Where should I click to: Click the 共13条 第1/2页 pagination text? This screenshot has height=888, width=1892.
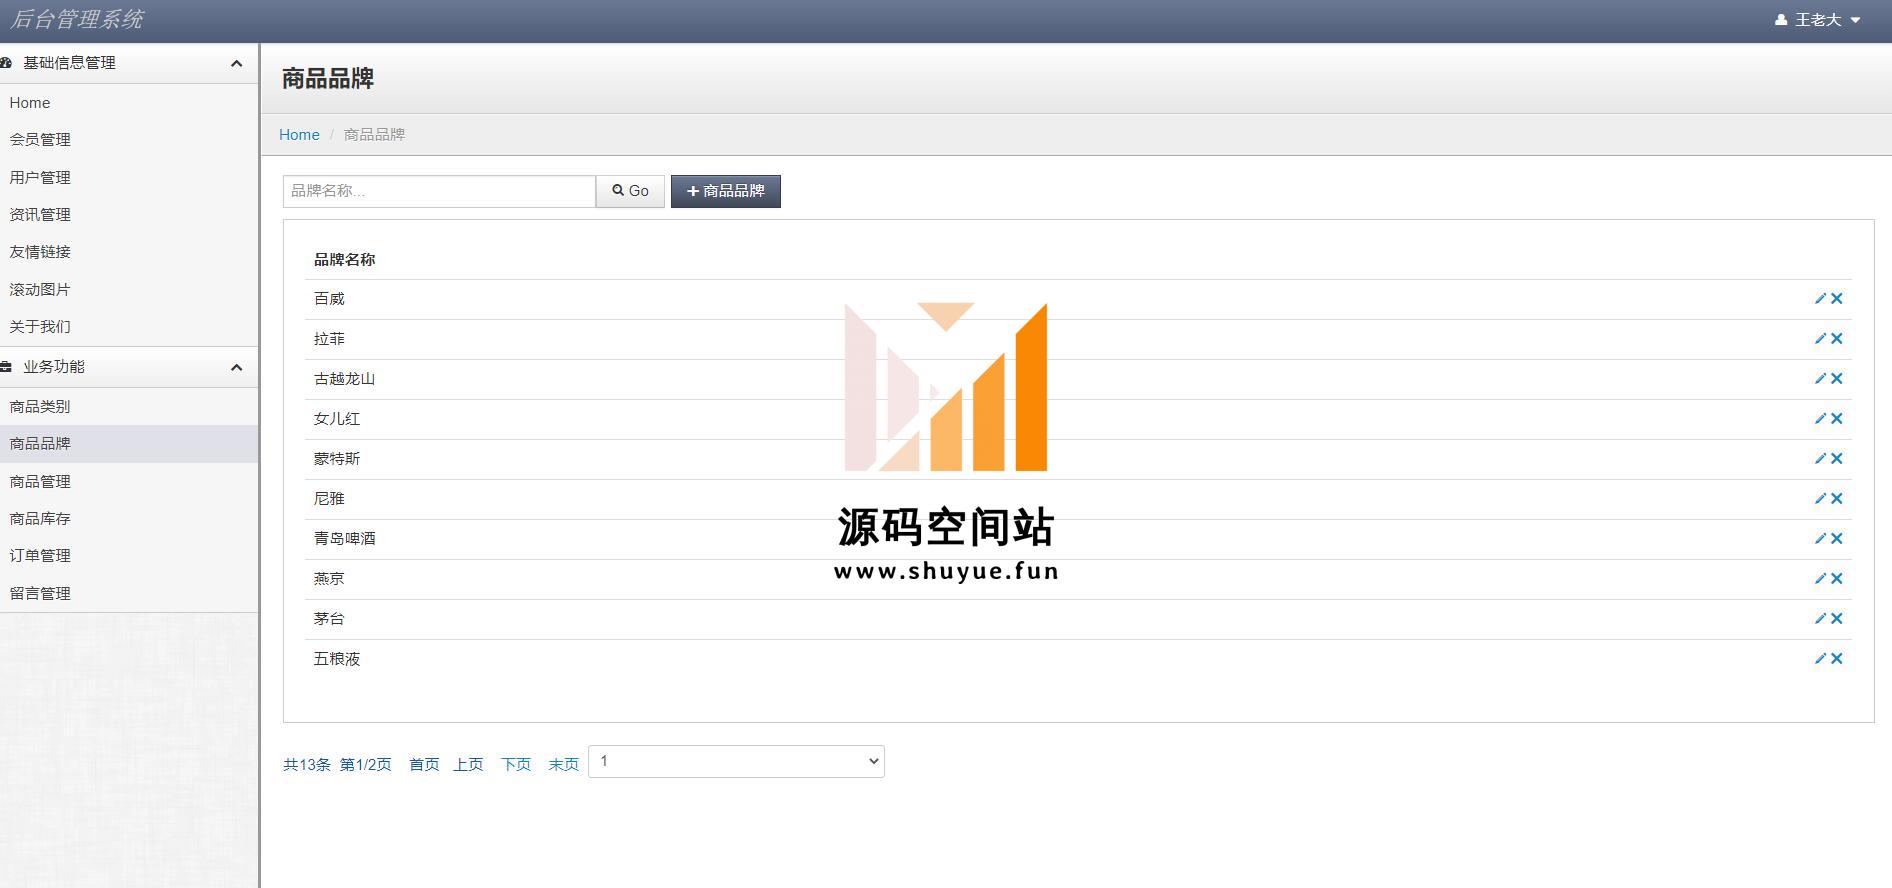(x=337, y=765)
